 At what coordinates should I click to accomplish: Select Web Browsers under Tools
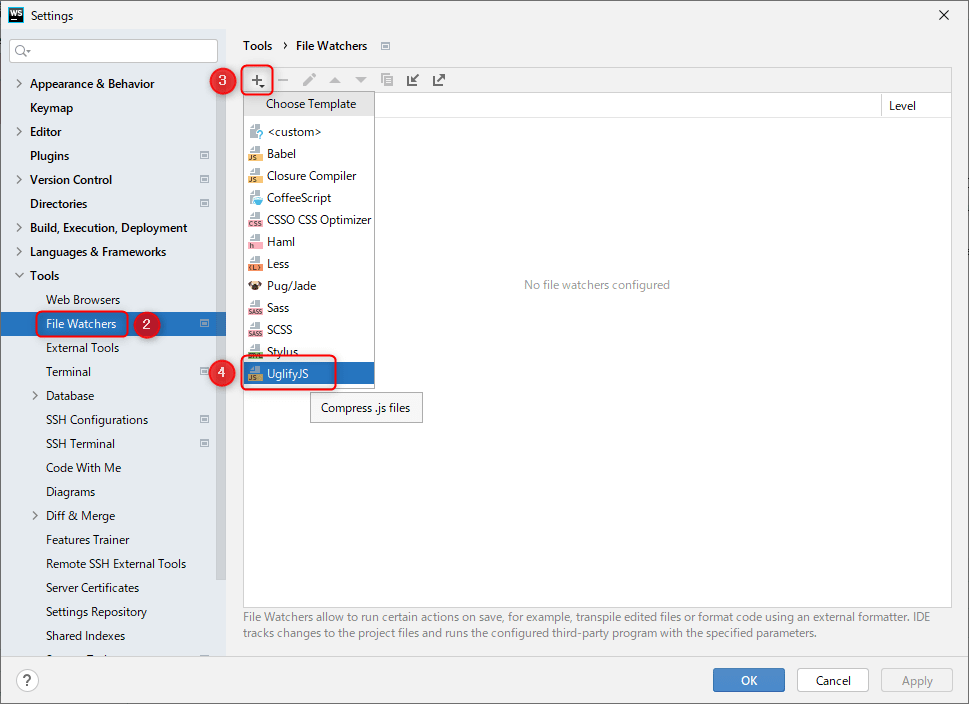pyautogui.click(x=83, y=300)
